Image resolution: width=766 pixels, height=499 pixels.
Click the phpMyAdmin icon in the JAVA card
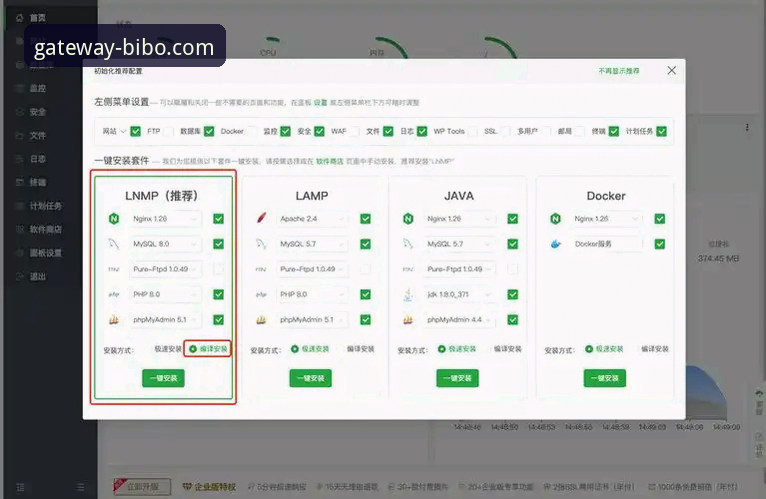(408, 320)
